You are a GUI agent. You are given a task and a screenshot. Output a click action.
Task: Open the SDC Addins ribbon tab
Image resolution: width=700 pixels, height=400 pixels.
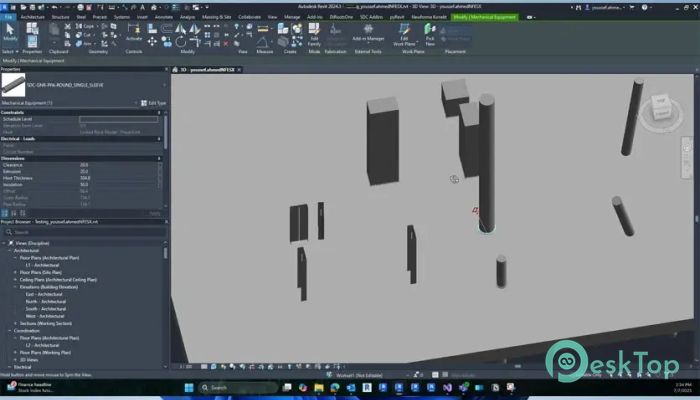pos(371,17)
